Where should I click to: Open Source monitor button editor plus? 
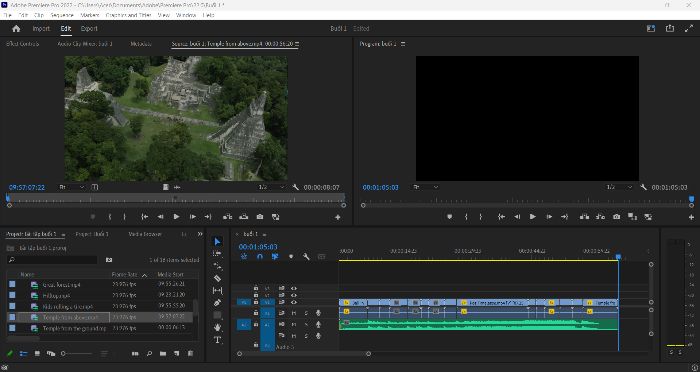[338, 217]
